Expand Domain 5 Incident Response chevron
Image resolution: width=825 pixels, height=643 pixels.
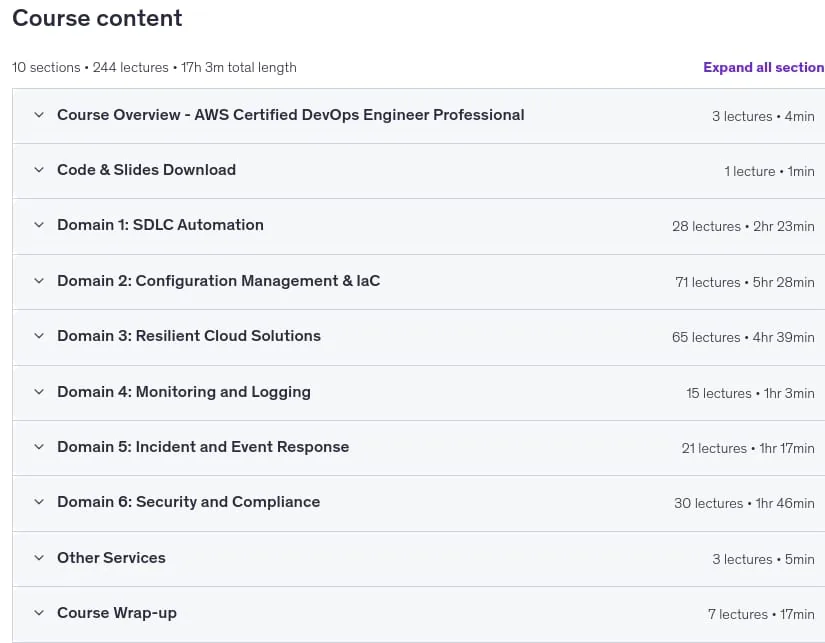[x=39, y=447]
